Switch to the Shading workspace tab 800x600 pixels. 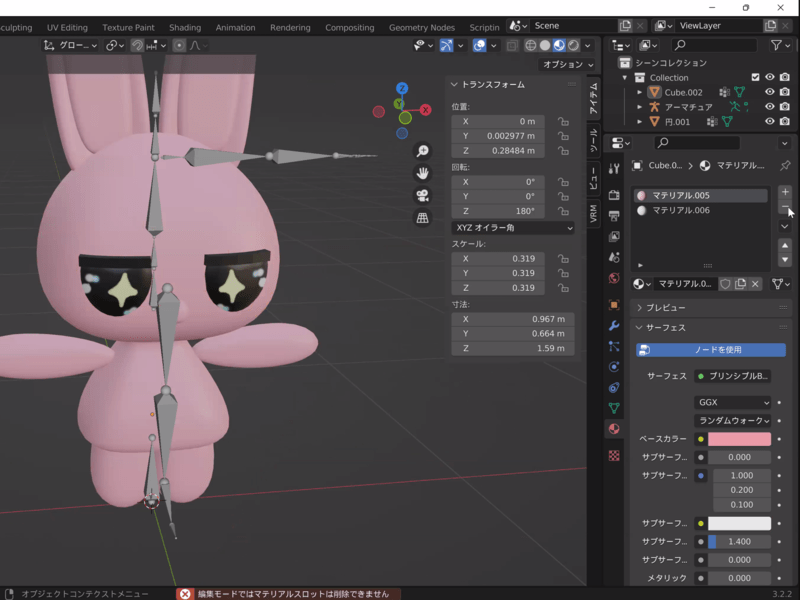click(x=185, y=27)
